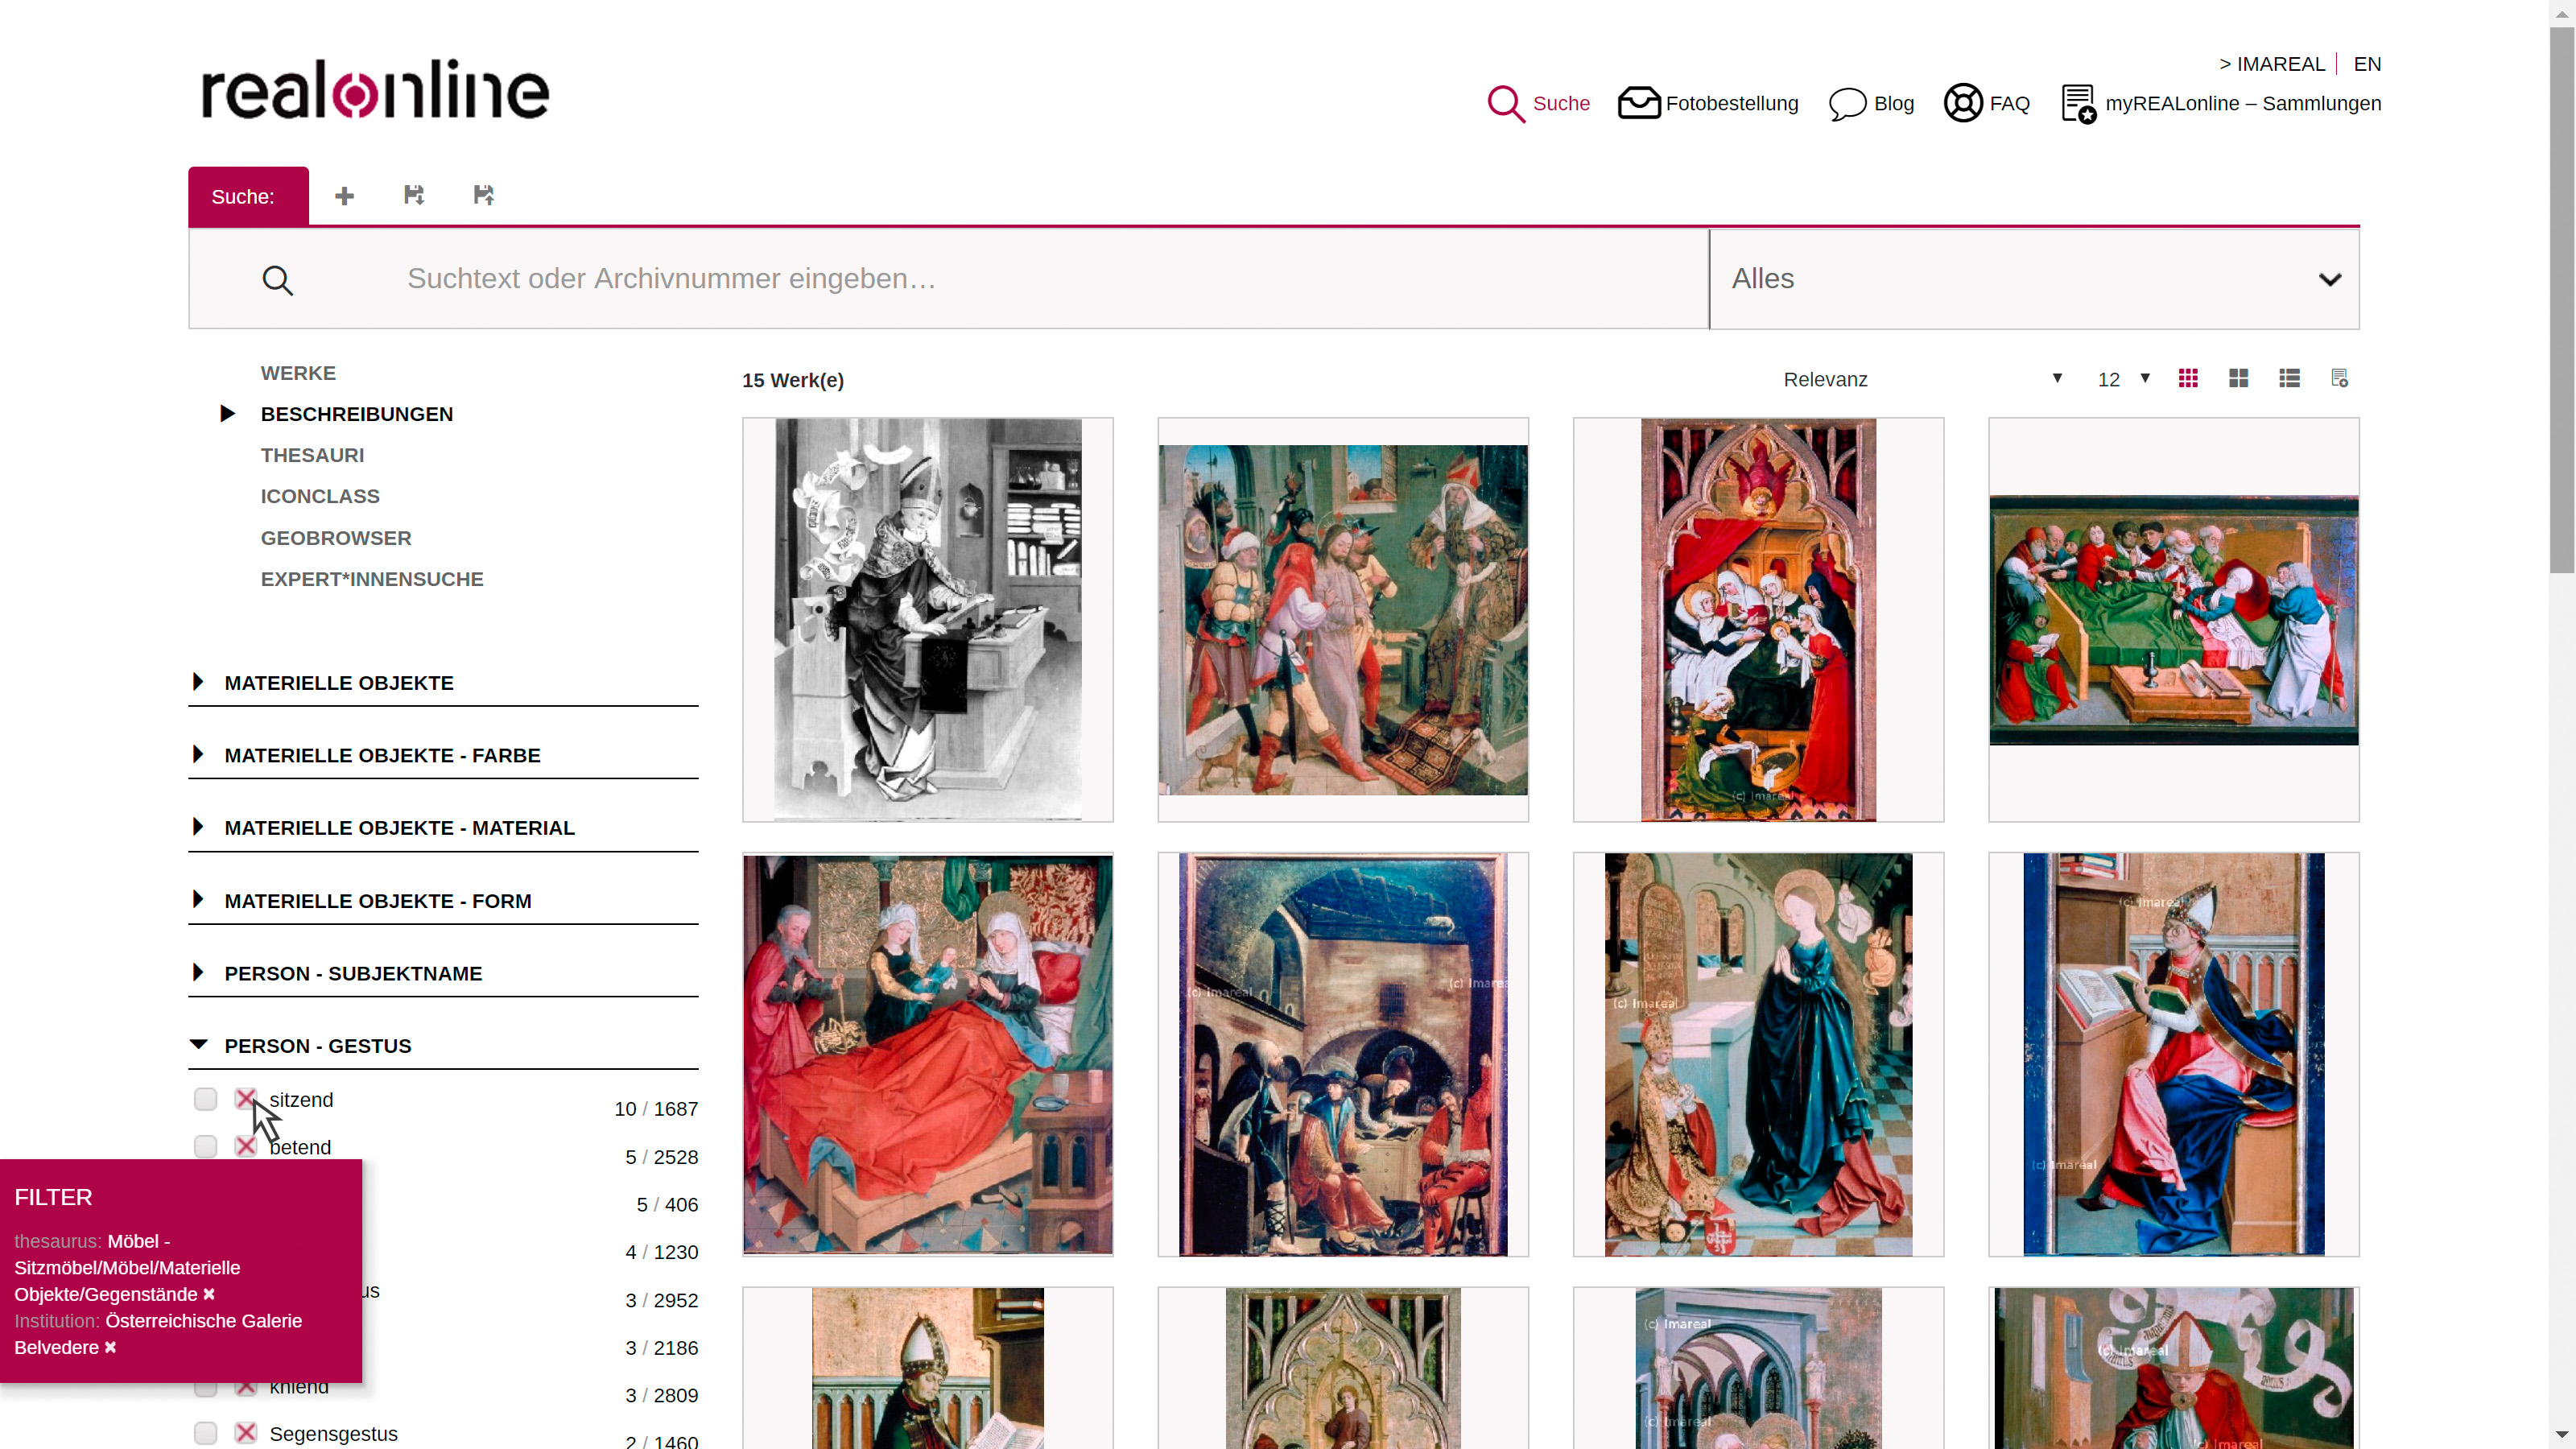
Task: Add a new search tab with plus icon
Action: pos(344,196)
